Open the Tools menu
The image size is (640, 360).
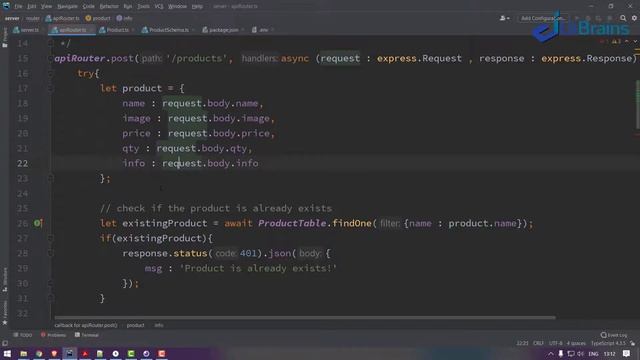point(143,6)
